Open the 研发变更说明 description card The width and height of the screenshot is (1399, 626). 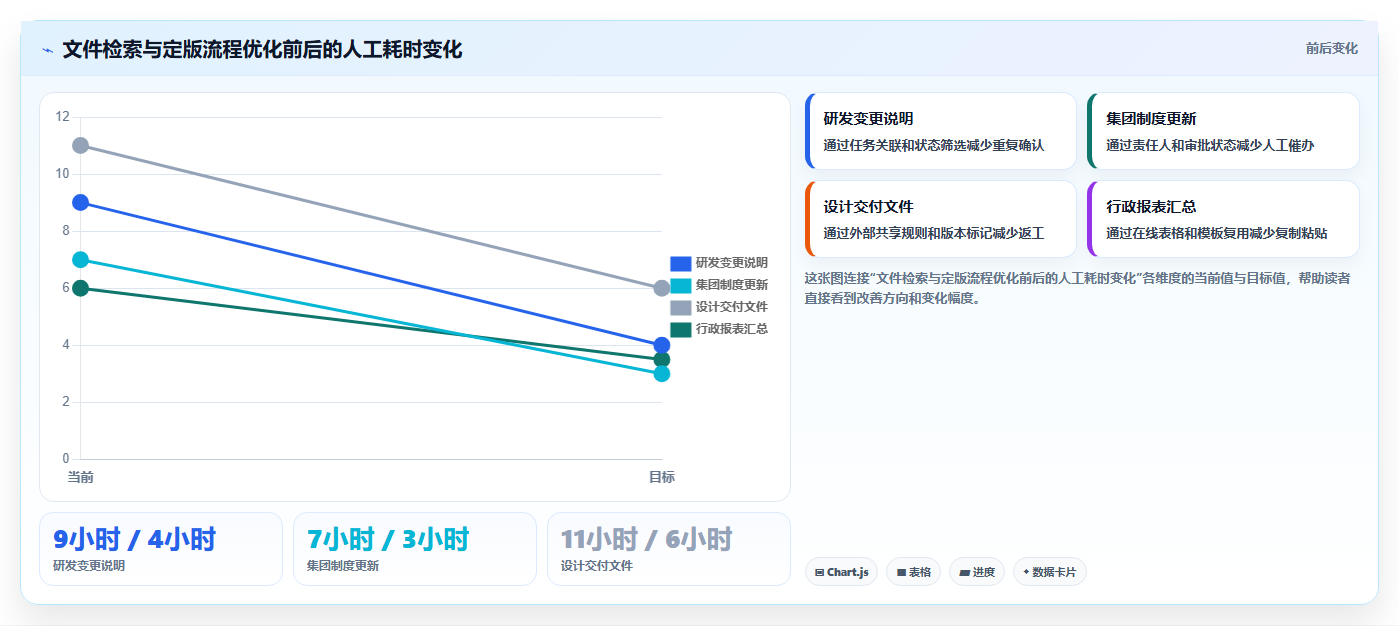940,131
